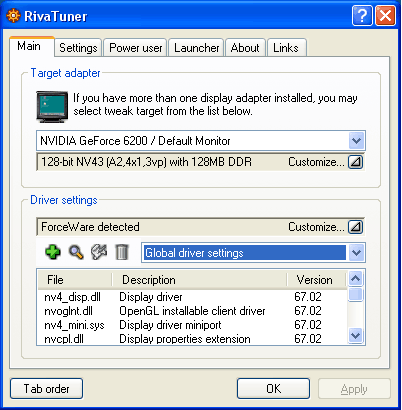Screen dimensions: 402x410
Task: Click the greyed Apply button
Action: 354,389
